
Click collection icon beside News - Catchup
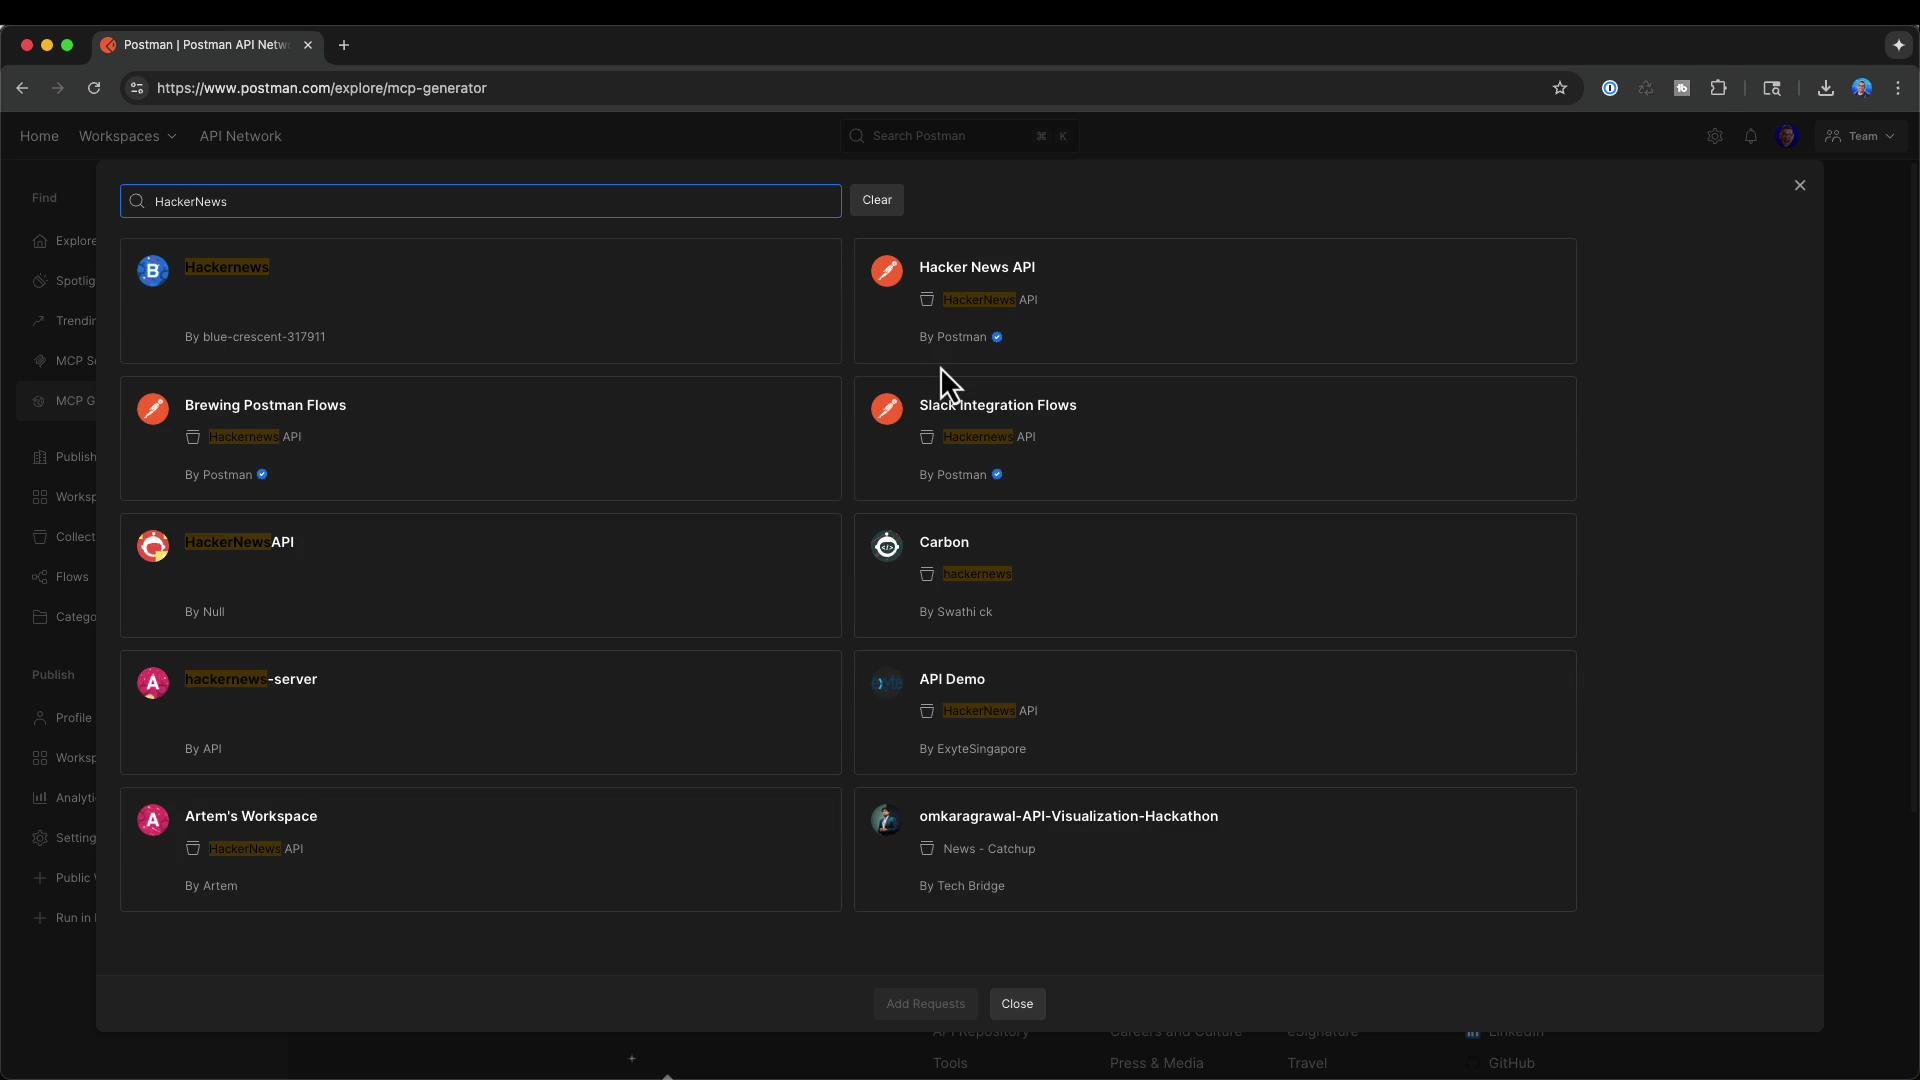[x=927, y=849]
